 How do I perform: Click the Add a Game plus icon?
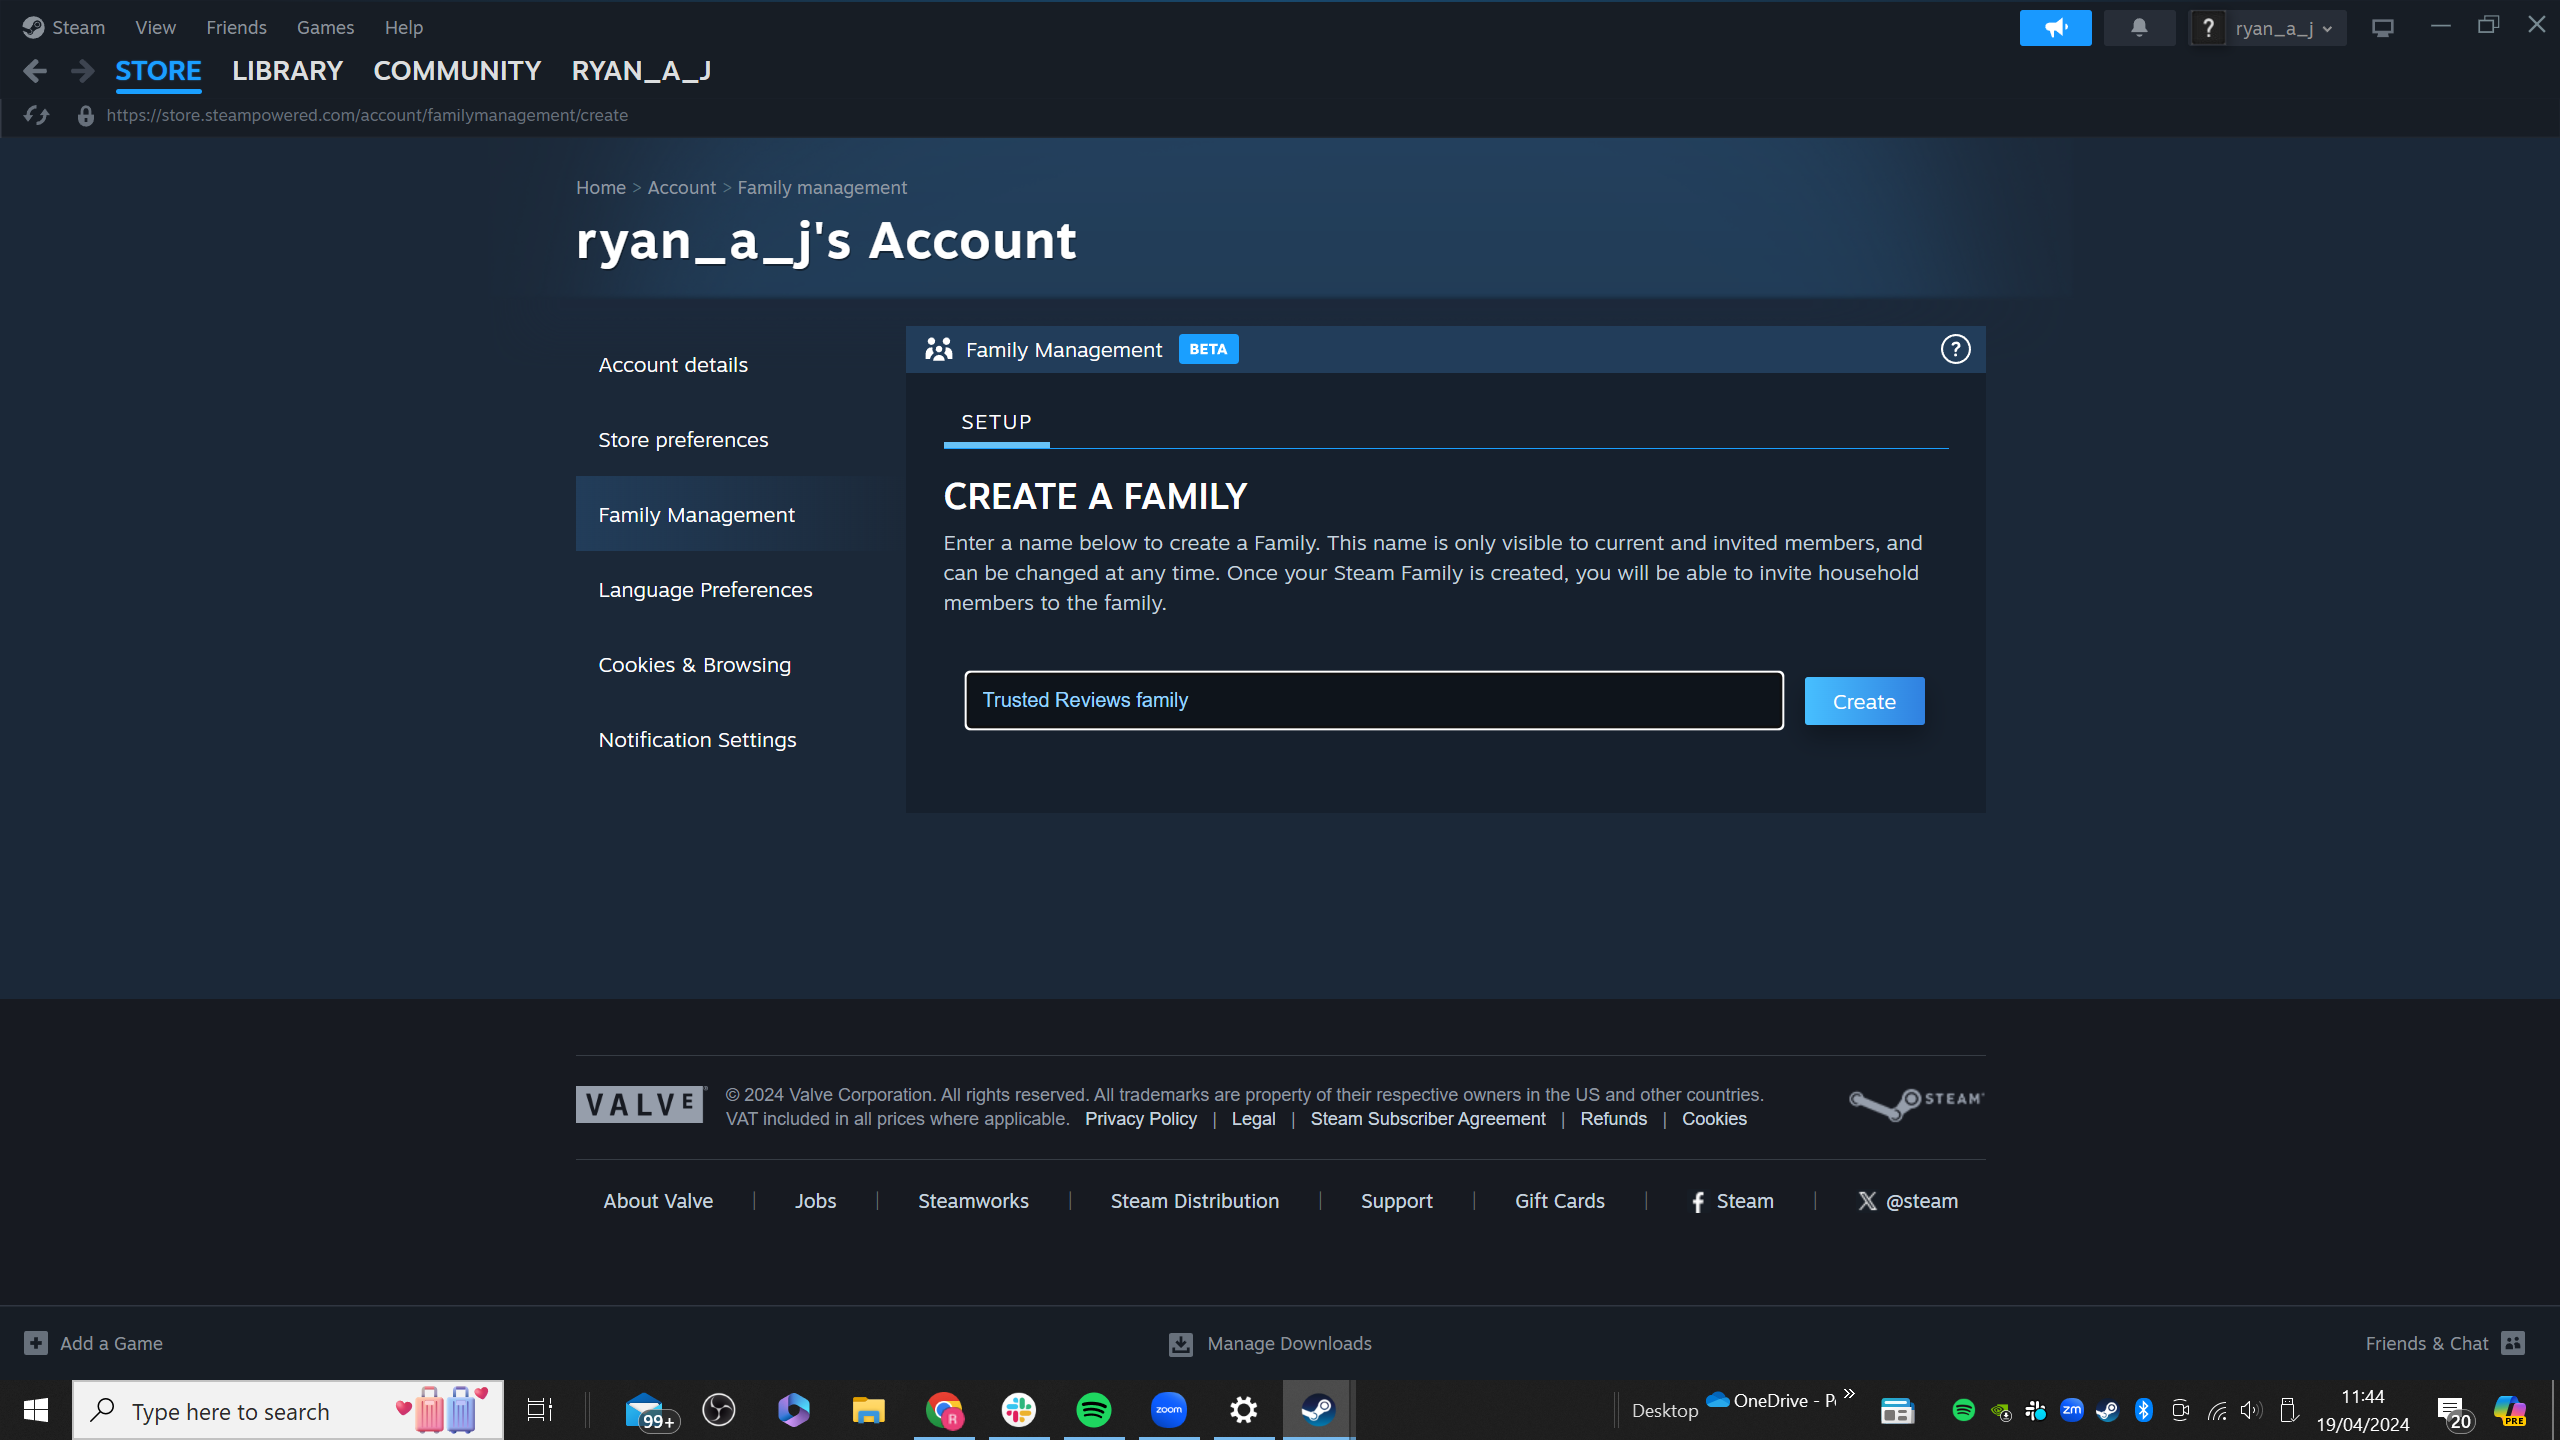(x=36, y=1343)
